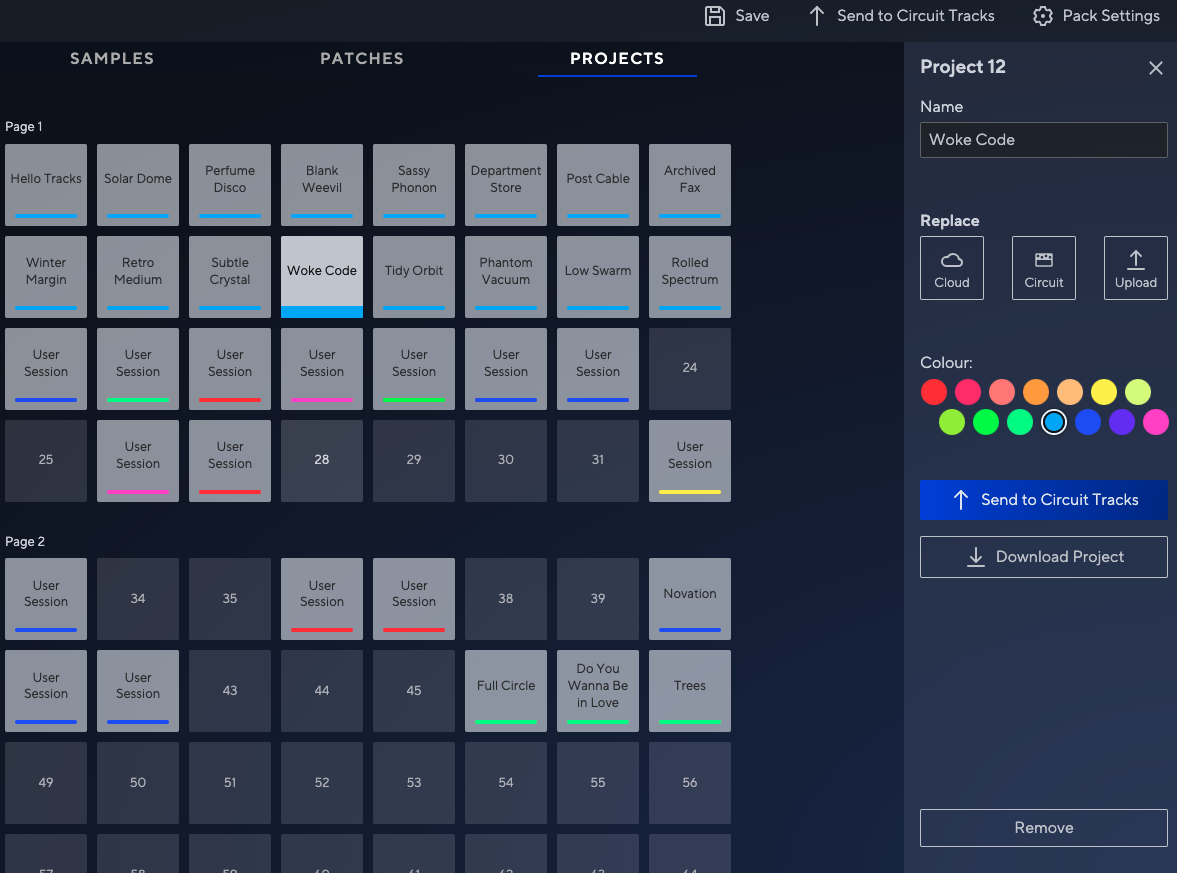The width and height of the screenshot is (1177, 873).
Task: Select the yellow colour swatch
Action: click(x=1104, y=392)
